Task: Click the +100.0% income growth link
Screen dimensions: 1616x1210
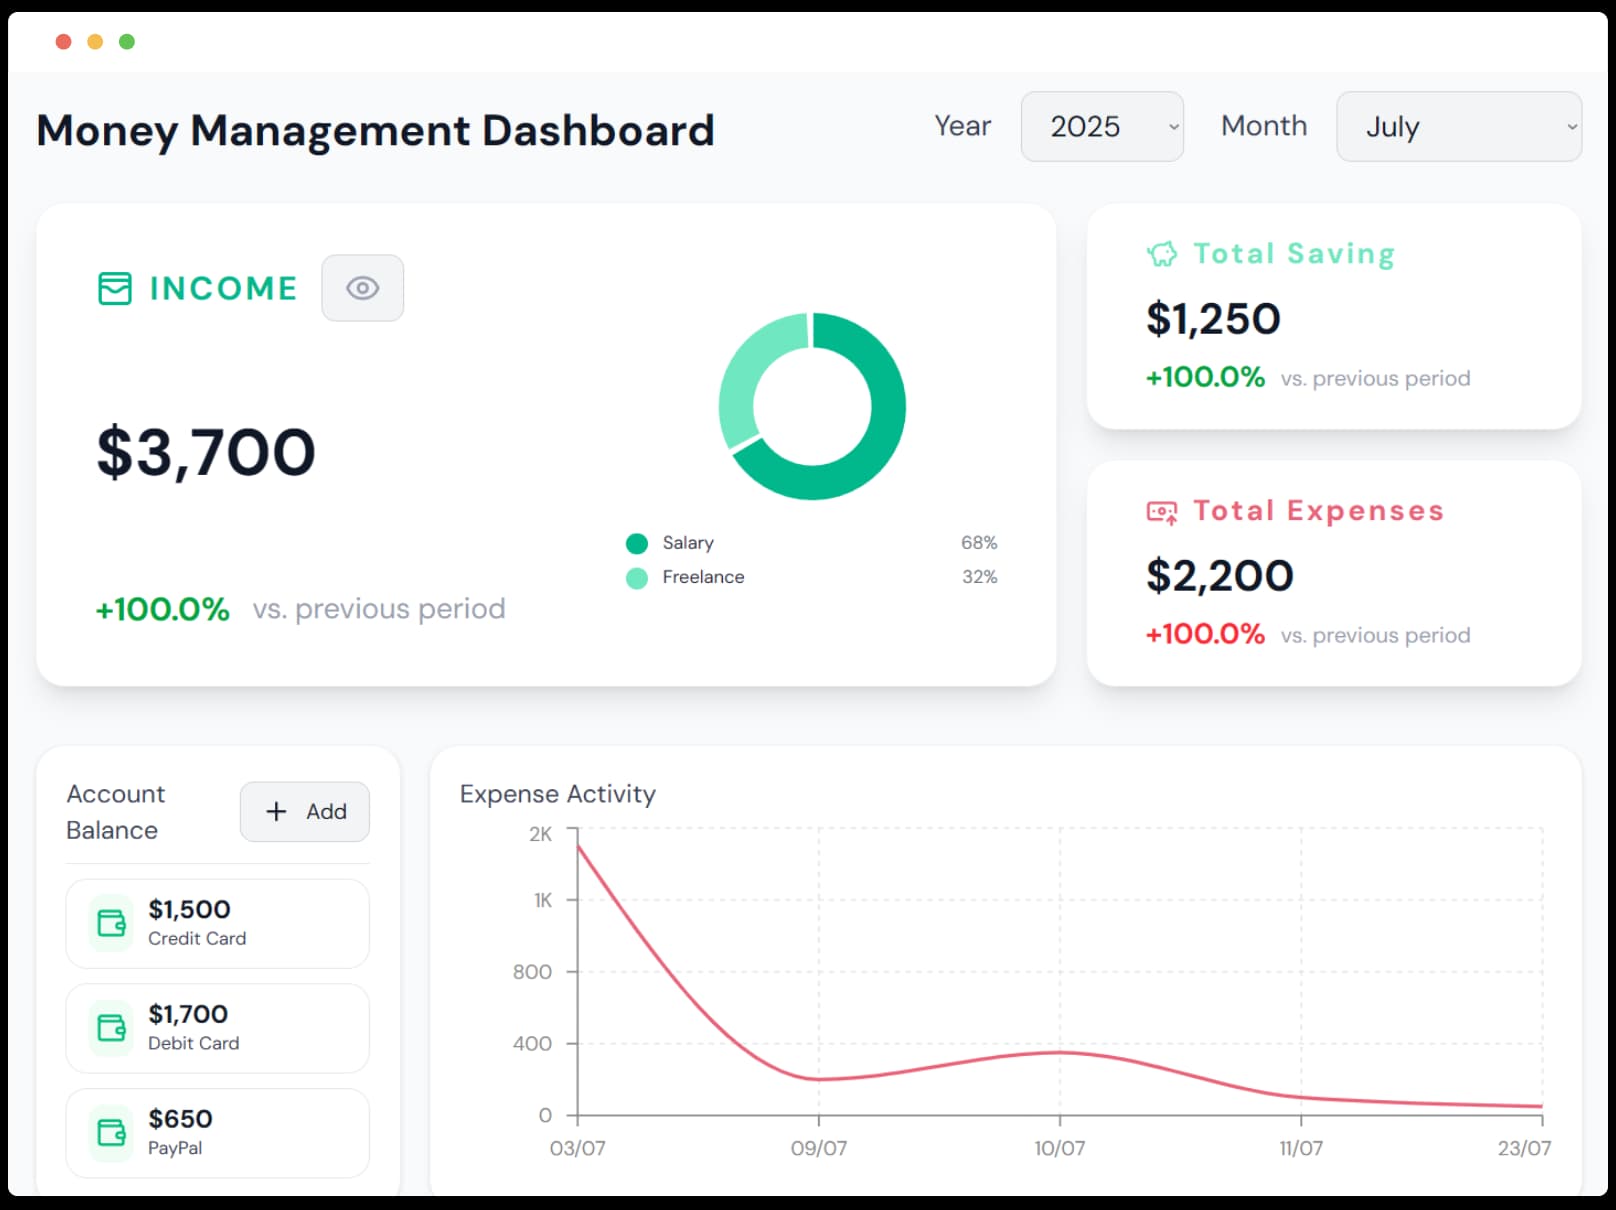Action: click(x=160, y=608)
